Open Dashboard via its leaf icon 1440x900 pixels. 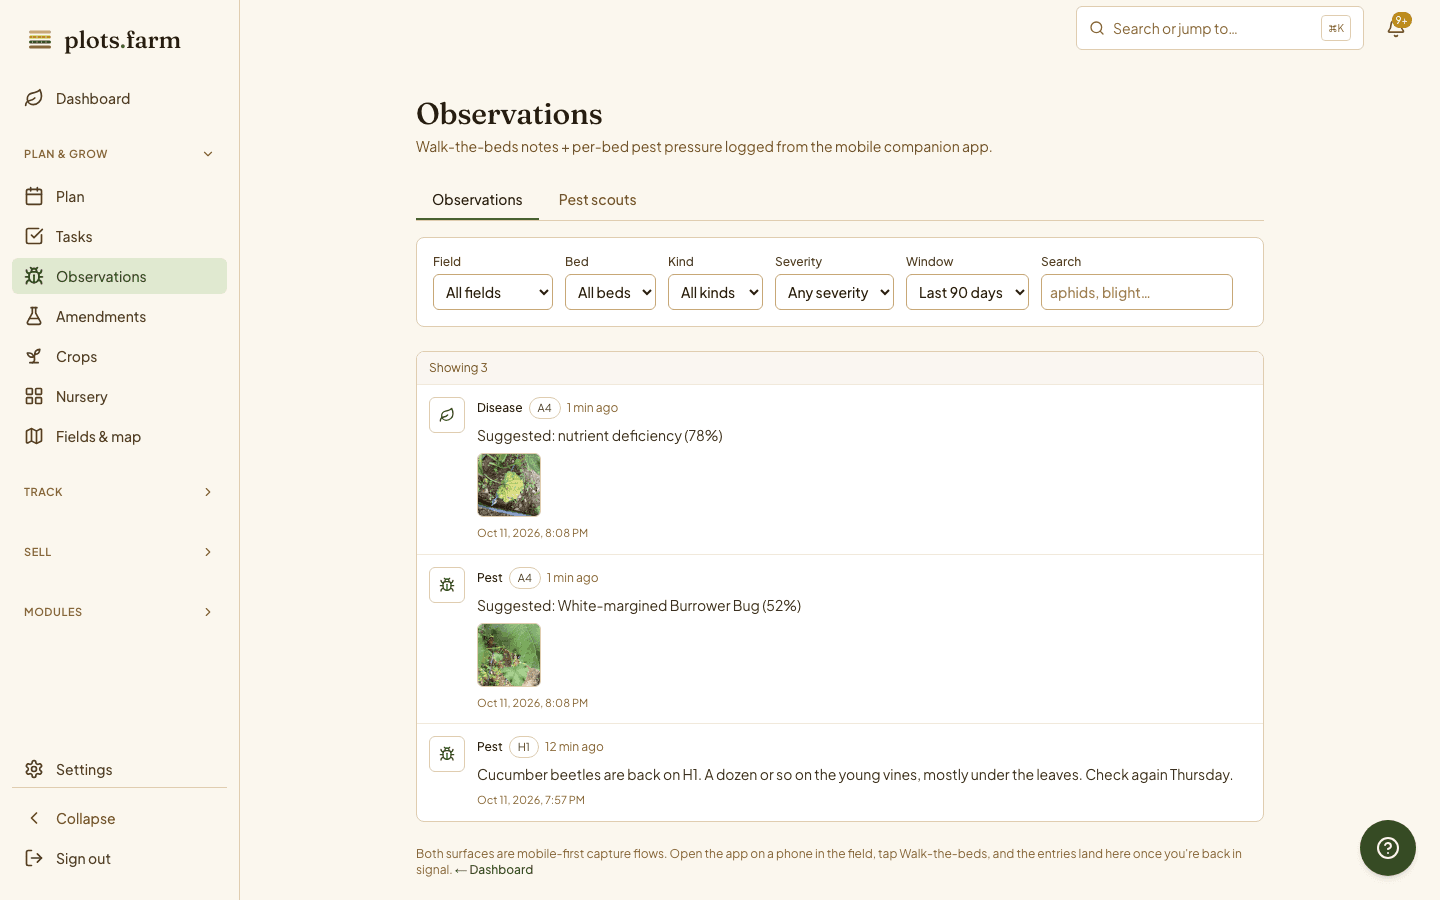[x=34, y=98]
